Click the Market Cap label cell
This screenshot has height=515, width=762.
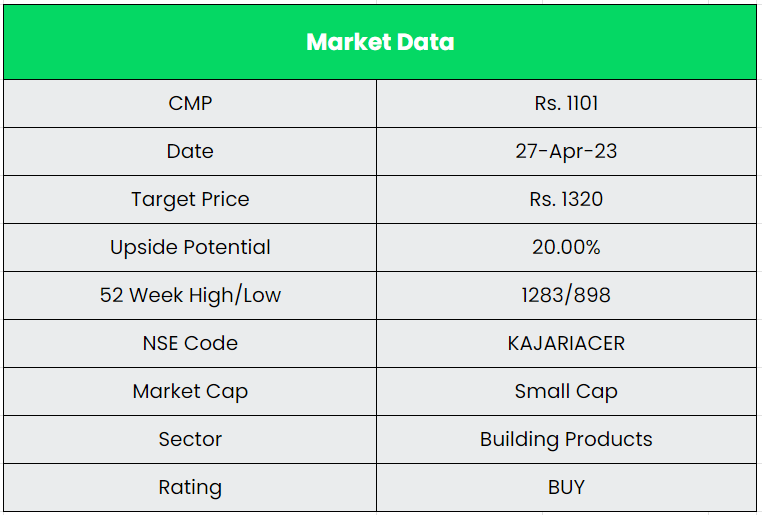(190, 391)
